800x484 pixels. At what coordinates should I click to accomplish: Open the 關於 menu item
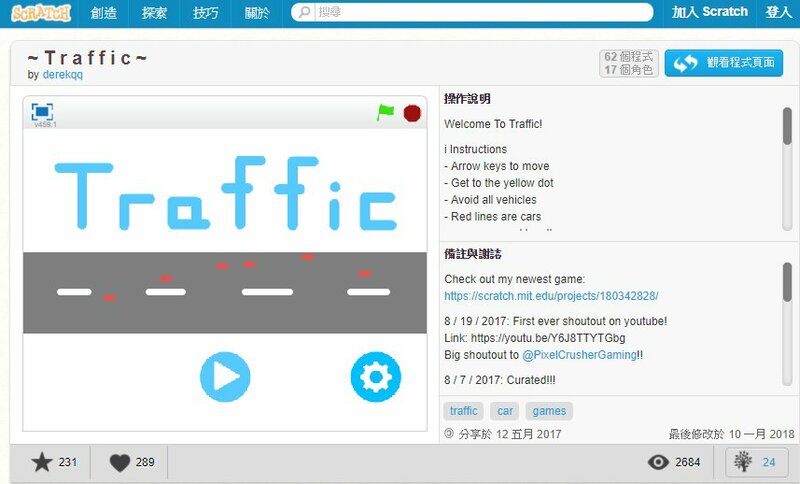[x=257, y=13]
